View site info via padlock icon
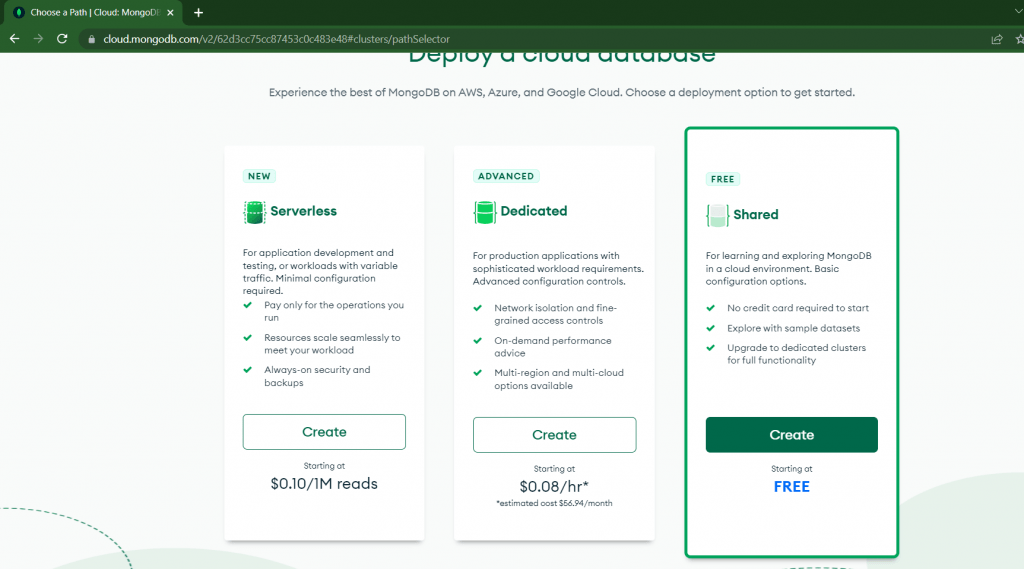This screenshot has width=1024, height=569. click(x=91, y=39)
